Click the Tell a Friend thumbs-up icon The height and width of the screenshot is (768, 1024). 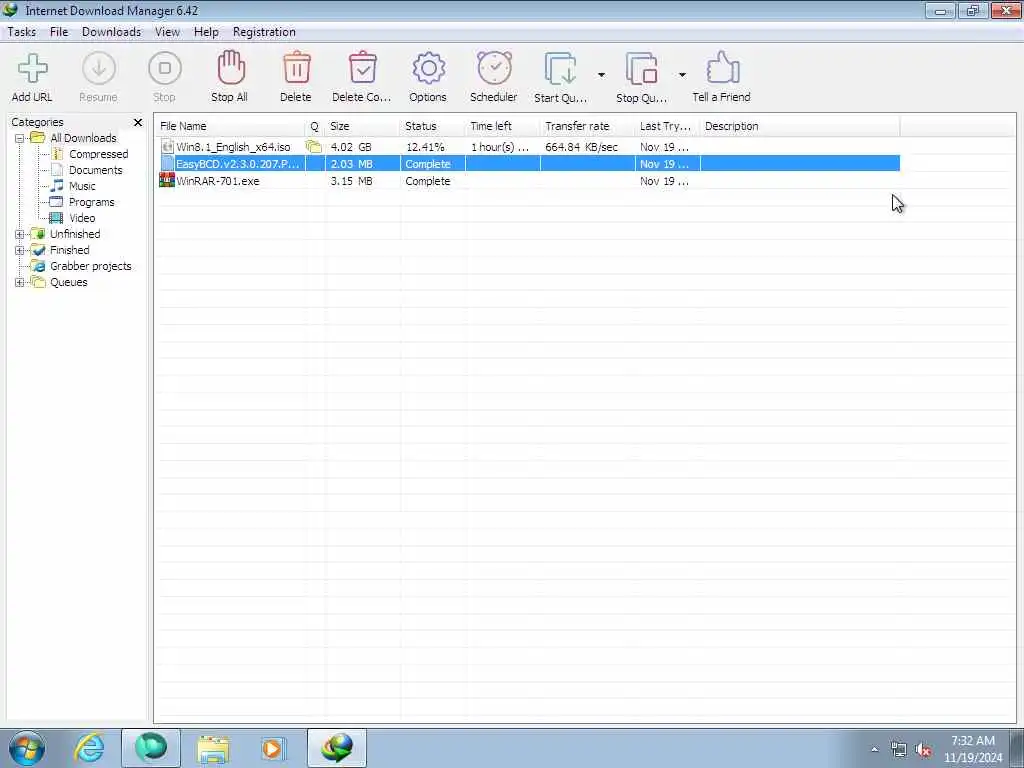tap(722, 68)
